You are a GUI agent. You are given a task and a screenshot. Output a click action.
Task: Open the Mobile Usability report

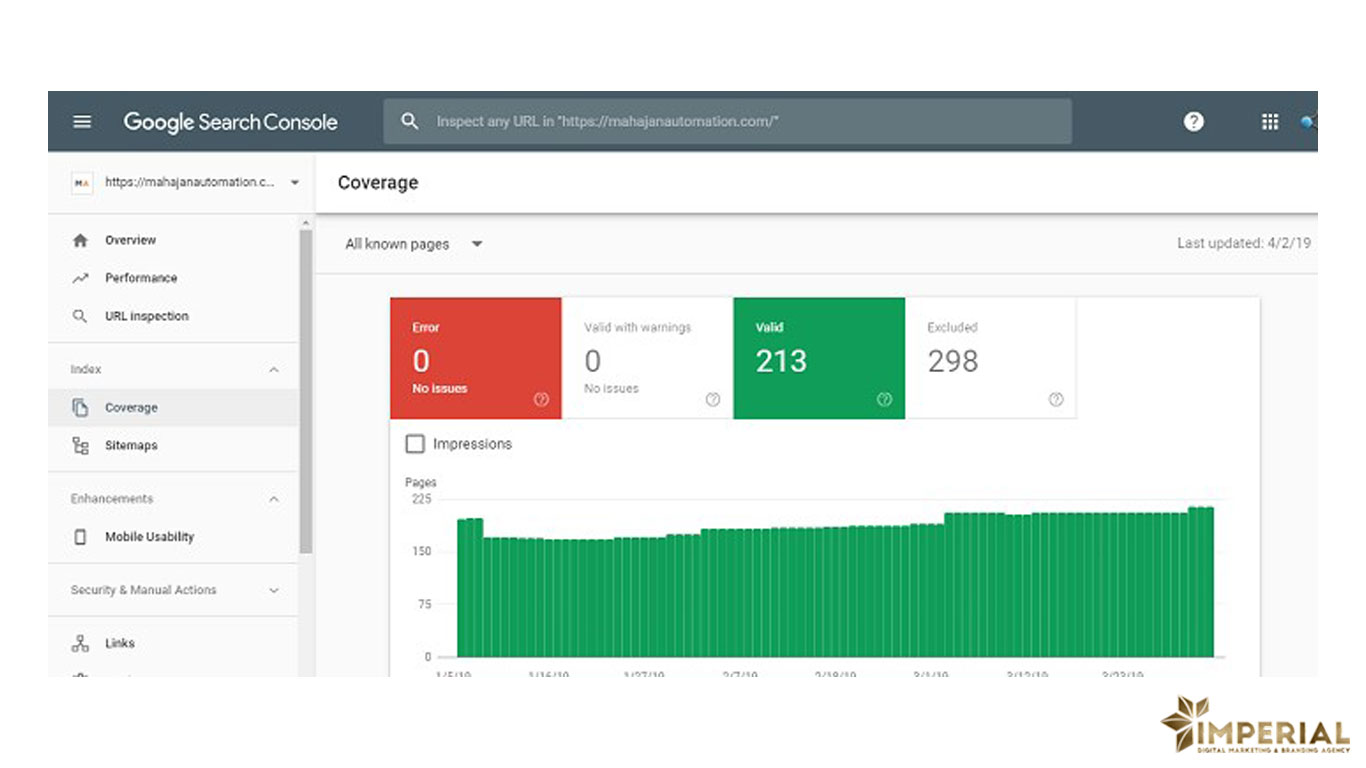pos(149,537)
